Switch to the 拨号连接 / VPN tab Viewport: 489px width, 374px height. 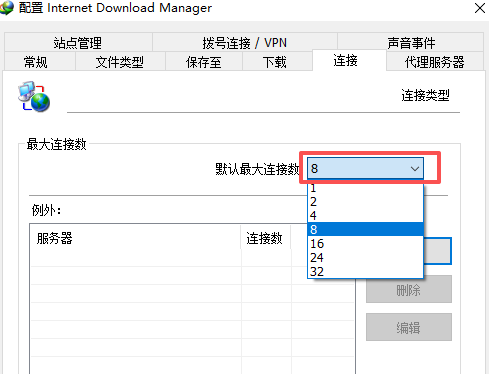[244, 42]
